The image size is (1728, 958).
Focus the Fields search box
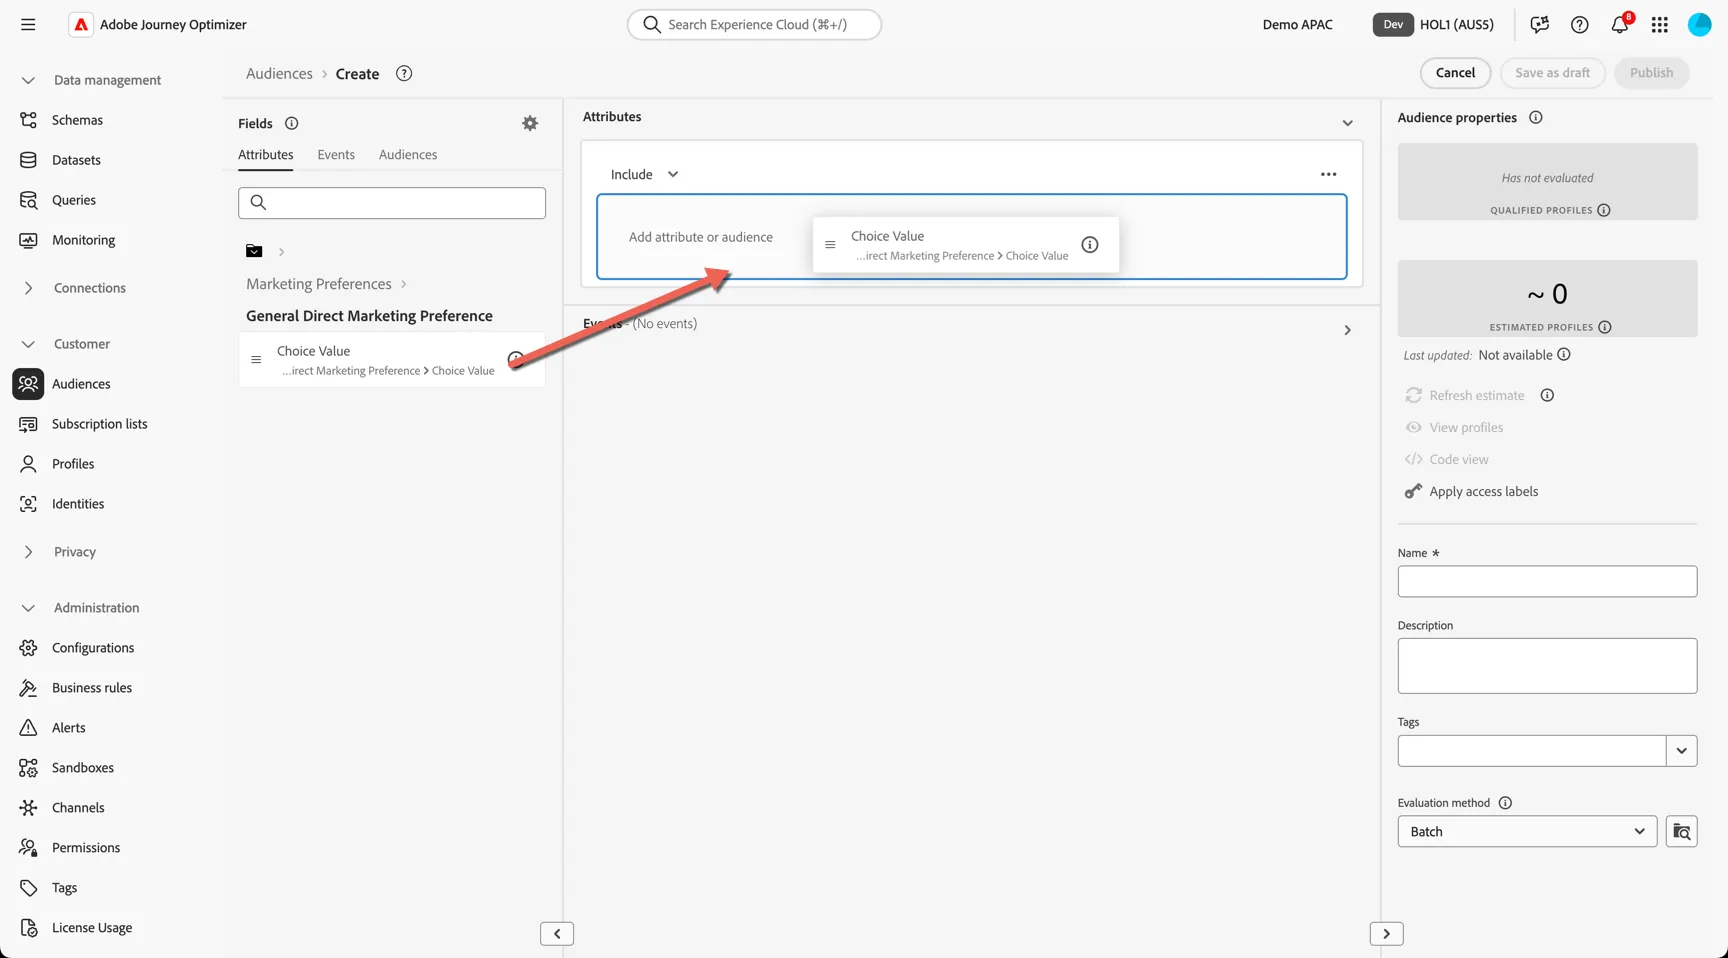point(392,203)
